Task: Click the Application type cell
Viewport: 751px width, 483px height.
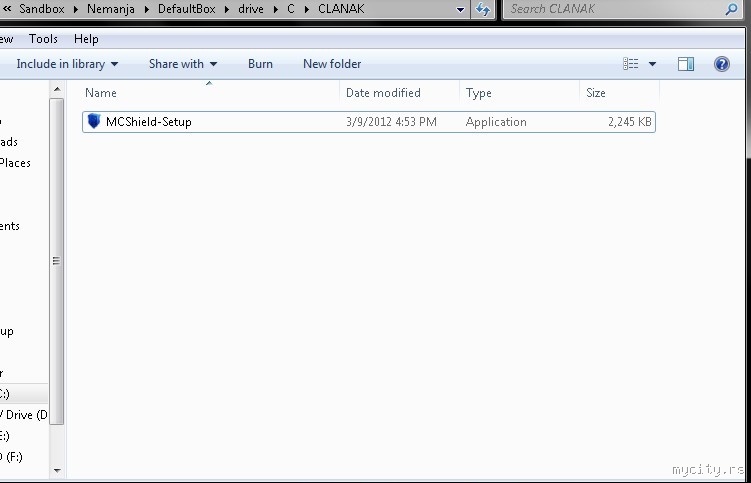Action: [x=496, y=122]
